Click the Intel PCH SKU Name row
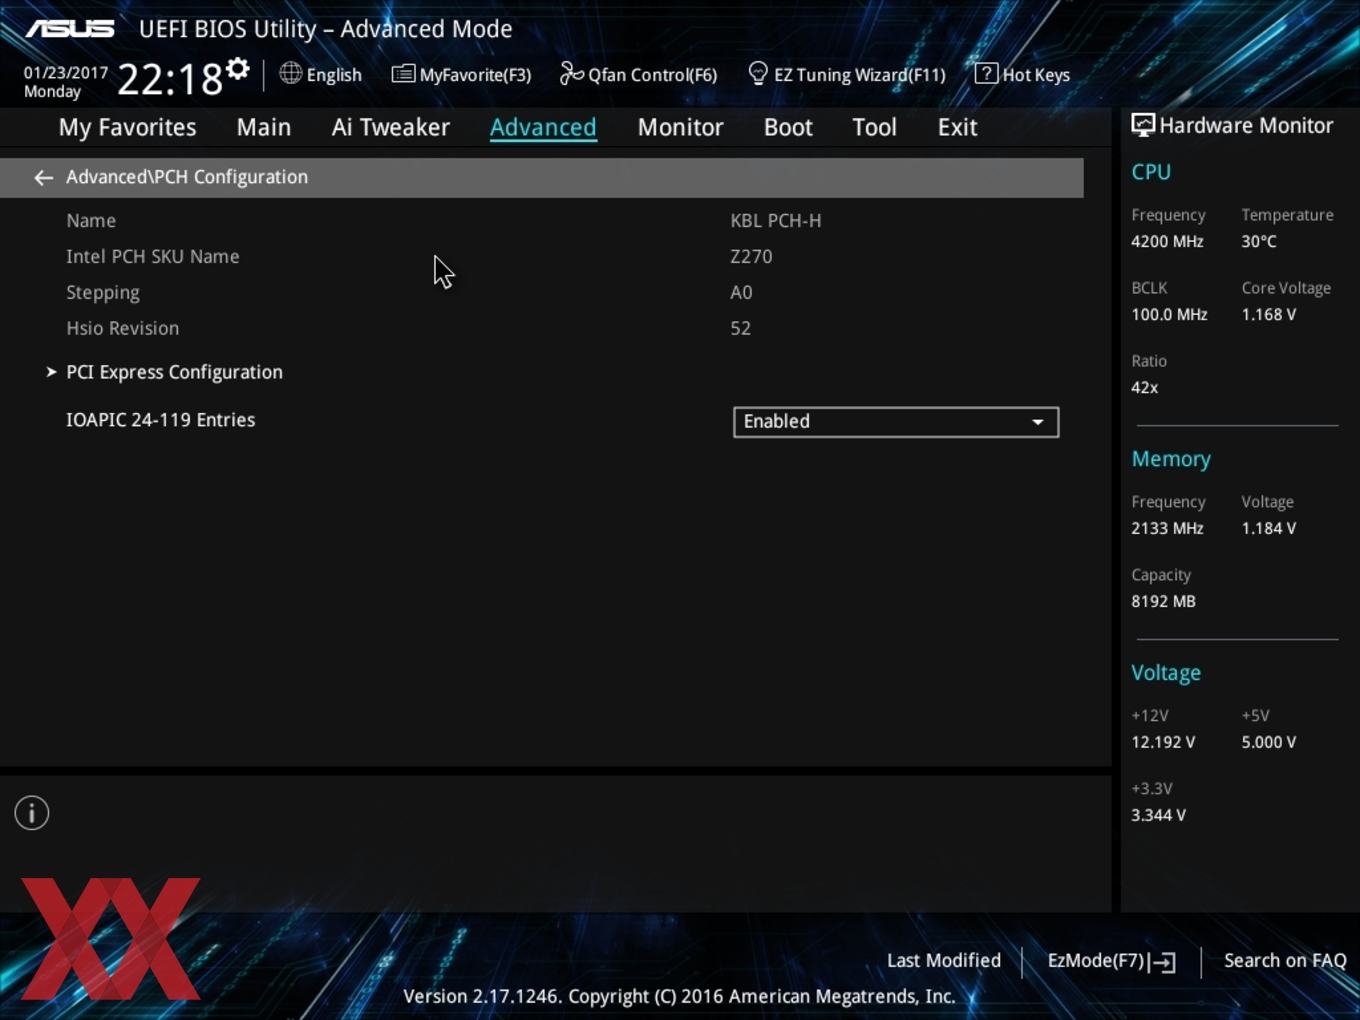1360x1020 pixels. 152,257
